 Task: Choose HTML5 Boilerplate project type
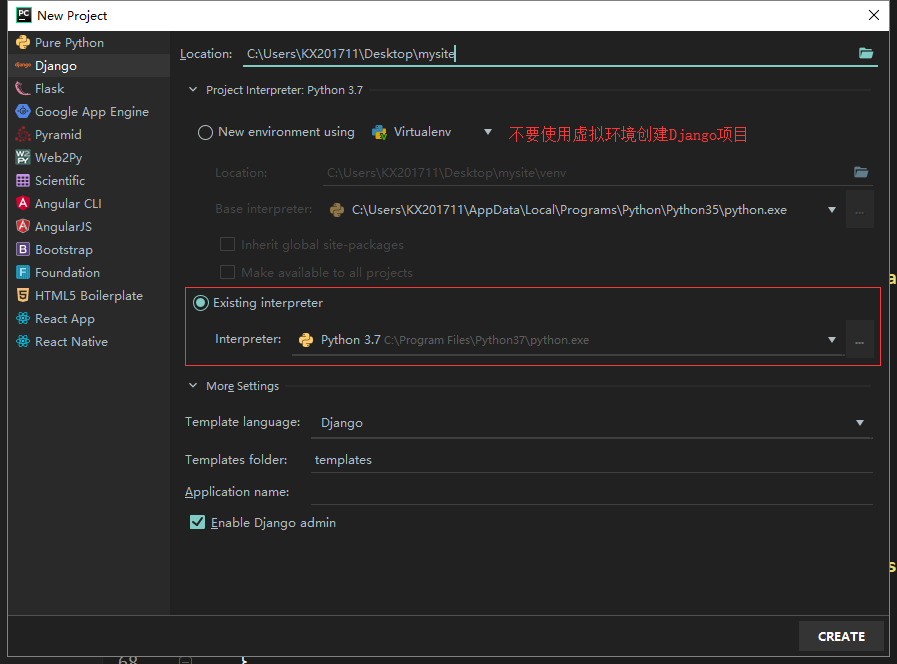click(89, 295)
